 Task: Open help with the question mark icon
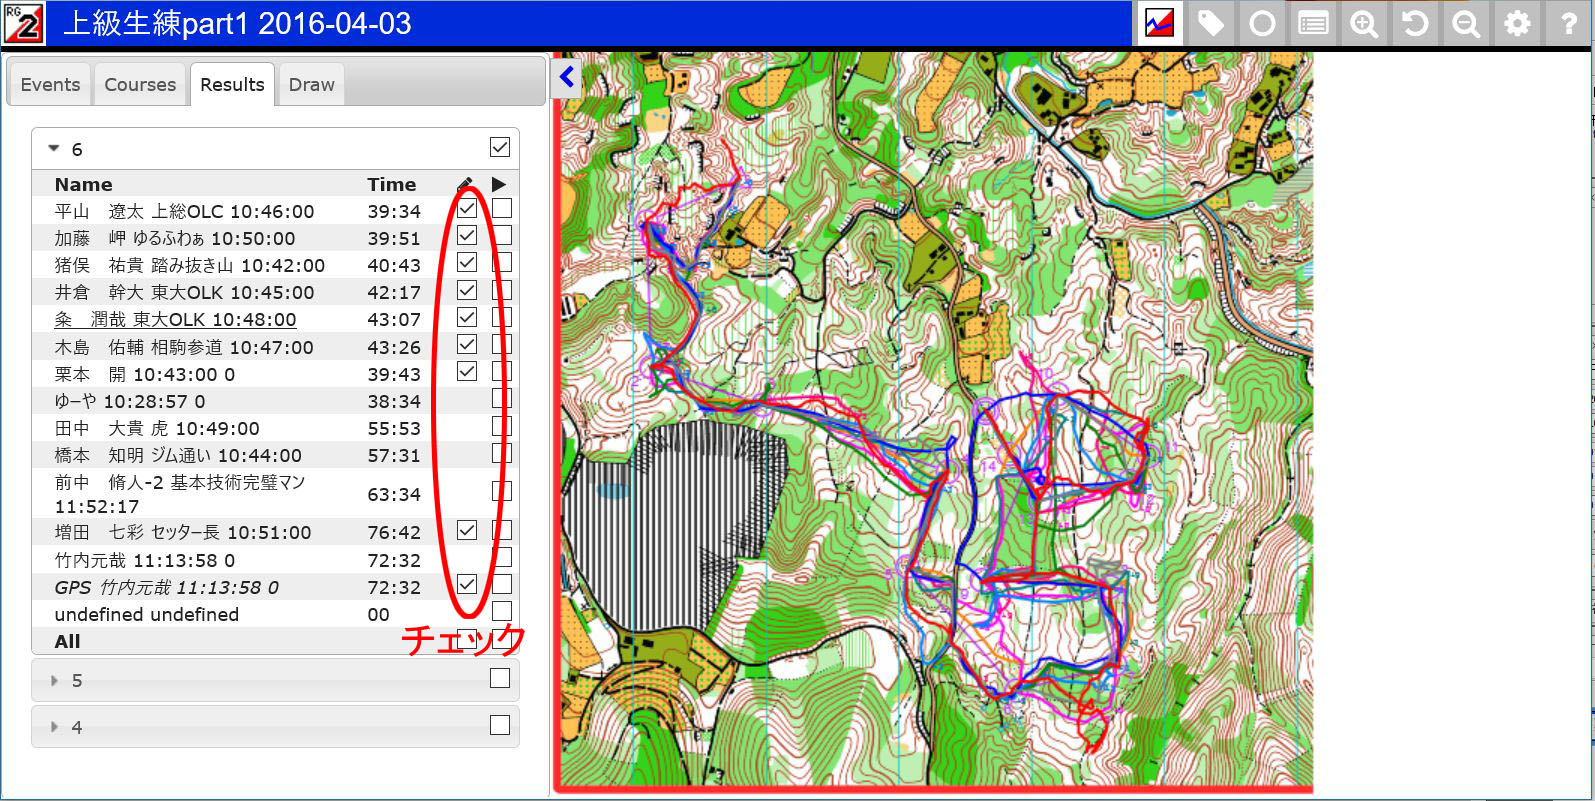(1568, 23)
